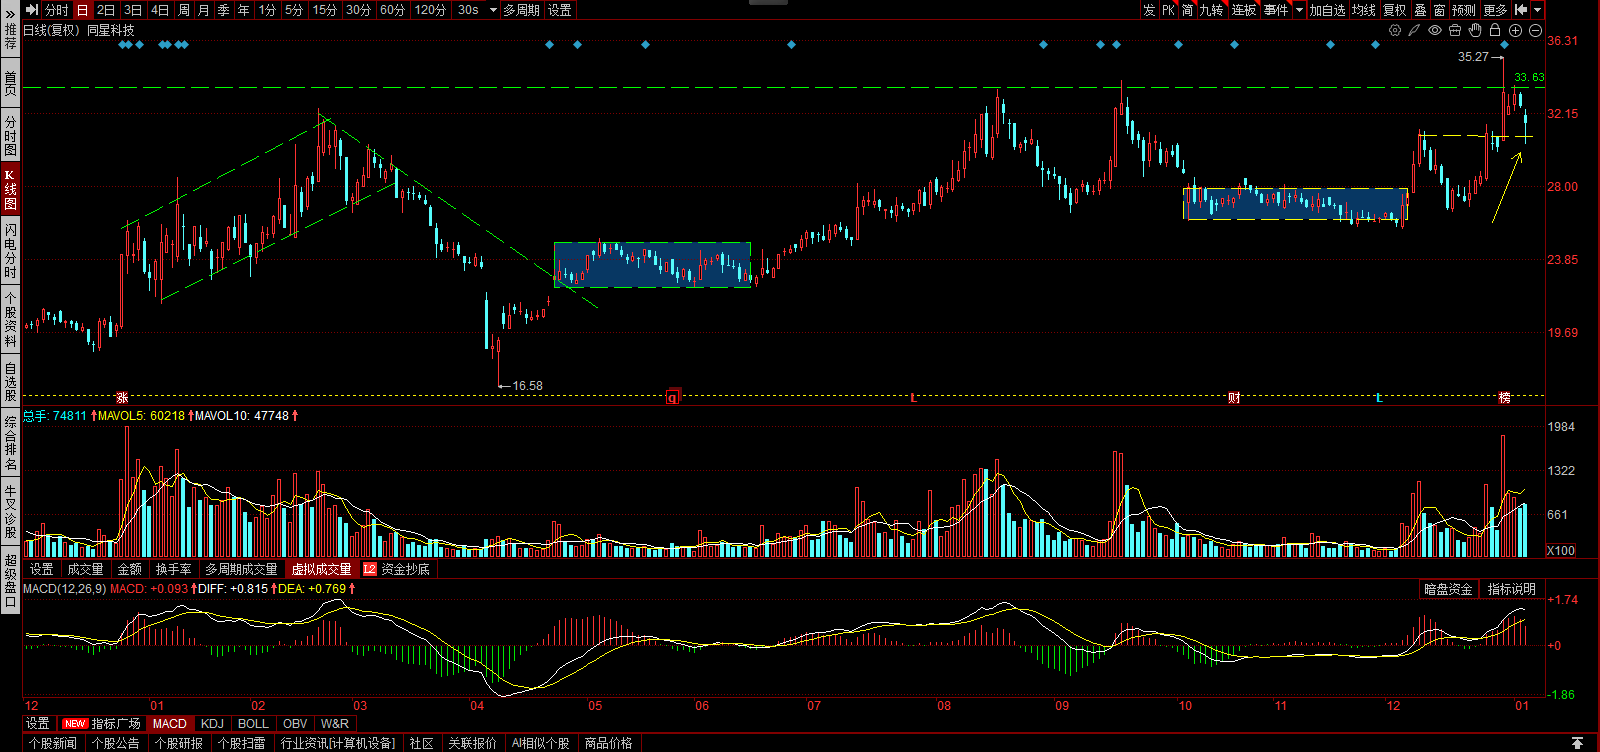1600x752 pixels.
Task: Select the 月 monthly period
Action: click(204, 10)
